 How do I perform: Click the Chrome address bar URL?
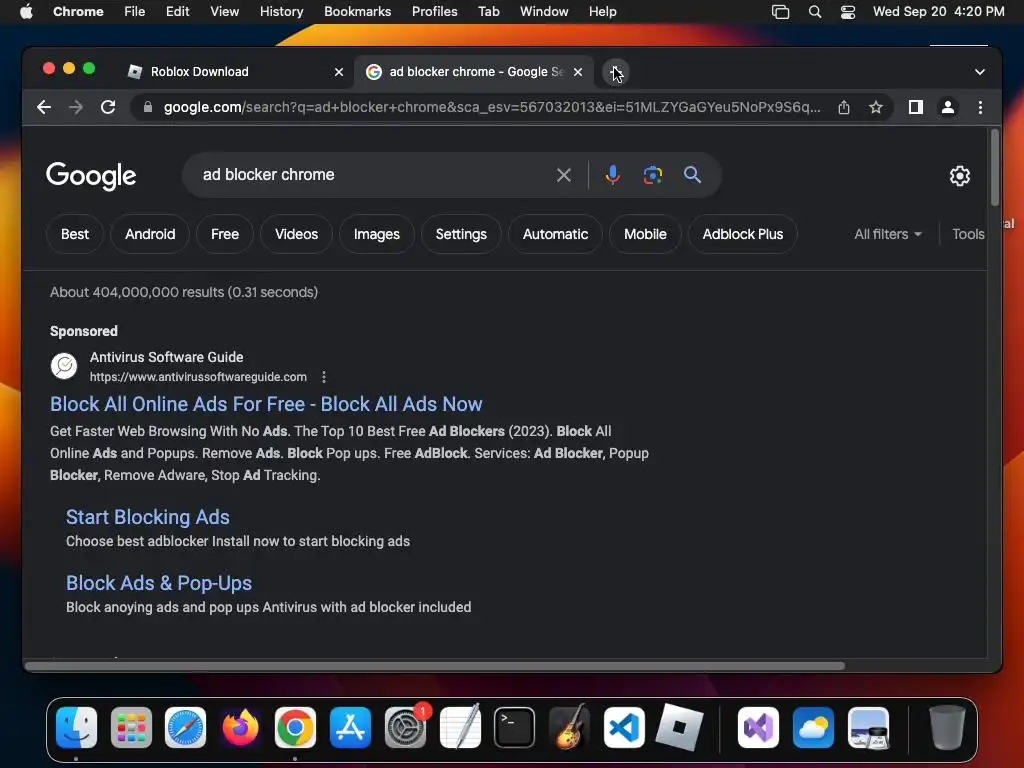pos(492,107)
